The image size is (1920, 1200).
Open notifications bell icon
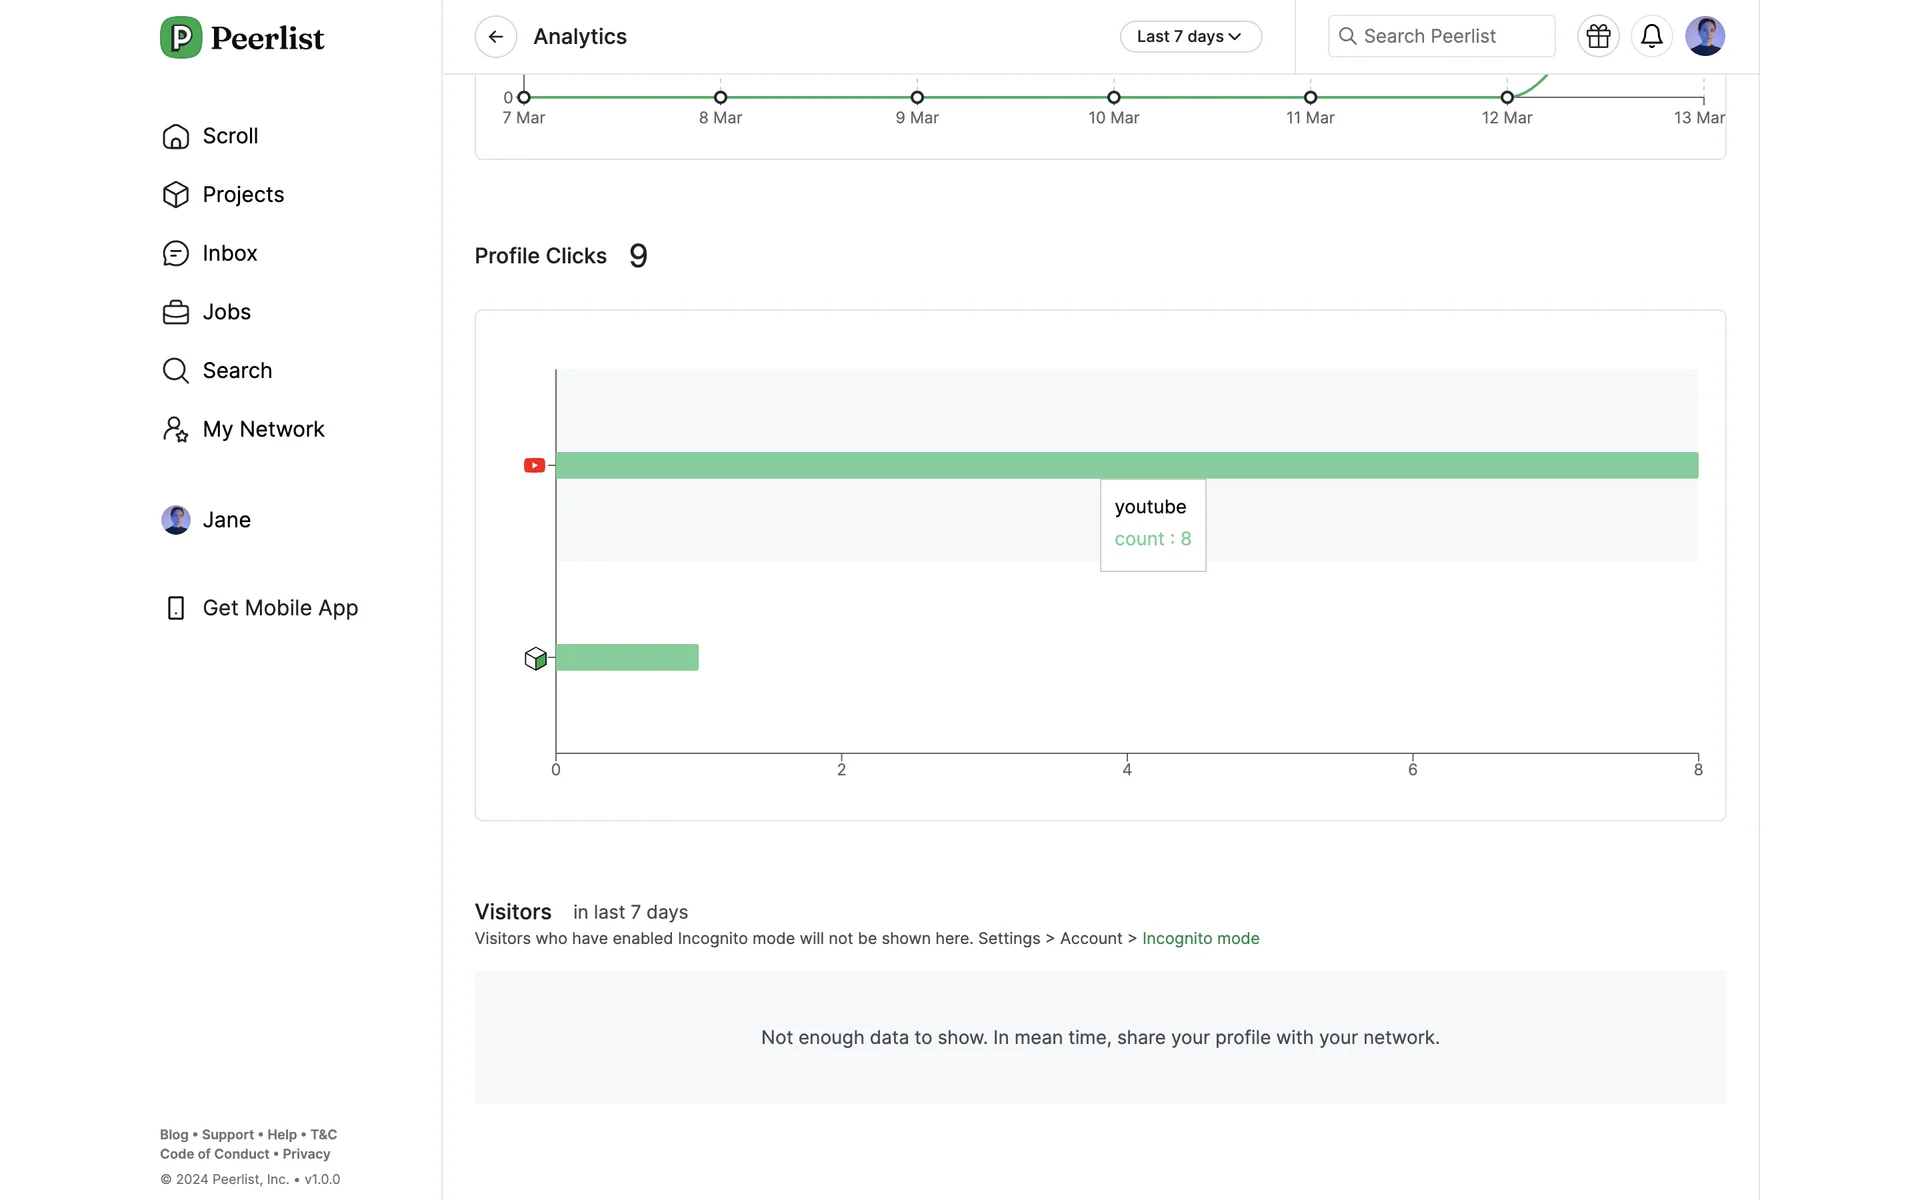tap(1651, 37)
